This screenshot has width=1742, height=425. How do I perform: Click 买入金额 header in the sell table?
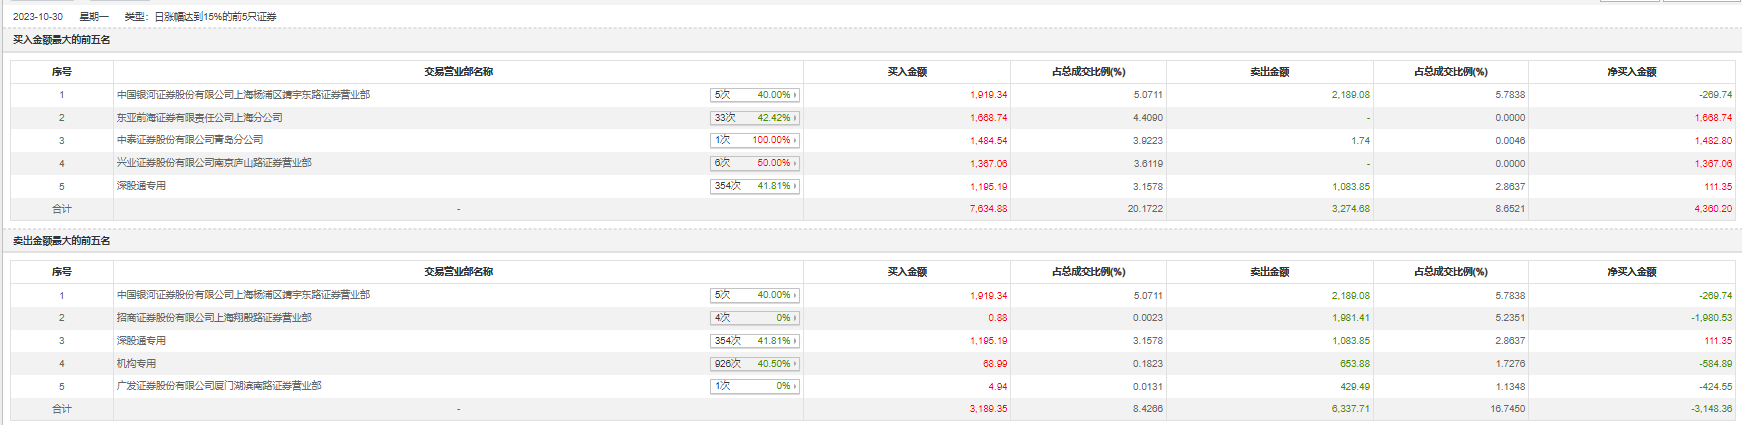click(906, 272)
